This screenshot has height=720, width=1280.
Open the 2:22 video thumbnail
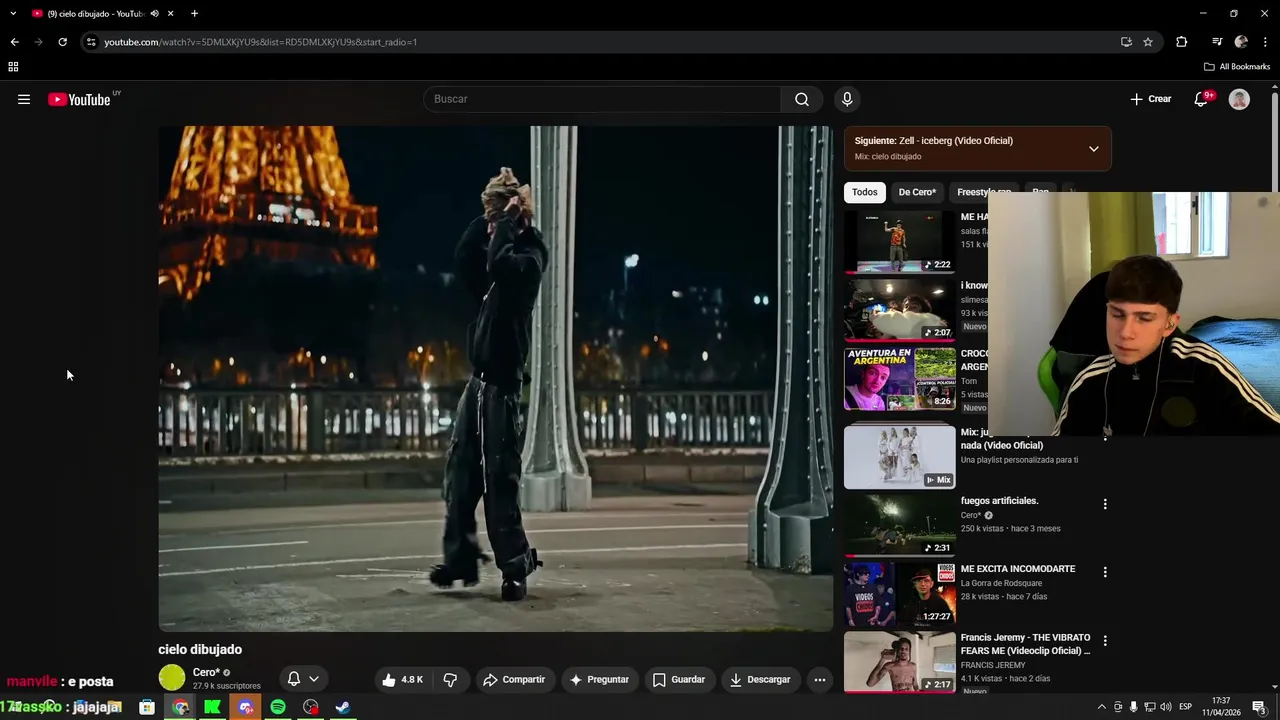pos(899,242)
